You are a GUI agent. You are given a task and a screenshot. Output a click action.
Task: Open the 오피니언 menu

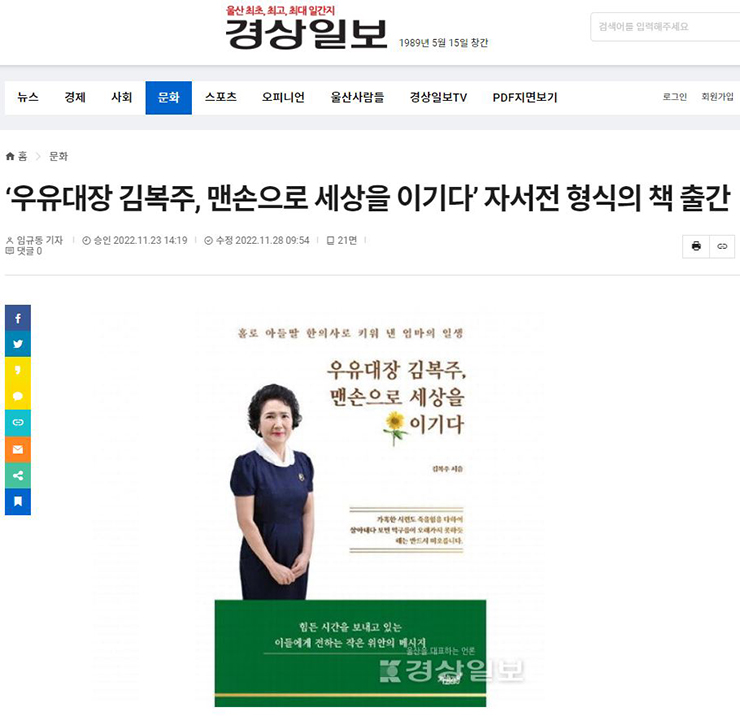[x=283, y=97]
